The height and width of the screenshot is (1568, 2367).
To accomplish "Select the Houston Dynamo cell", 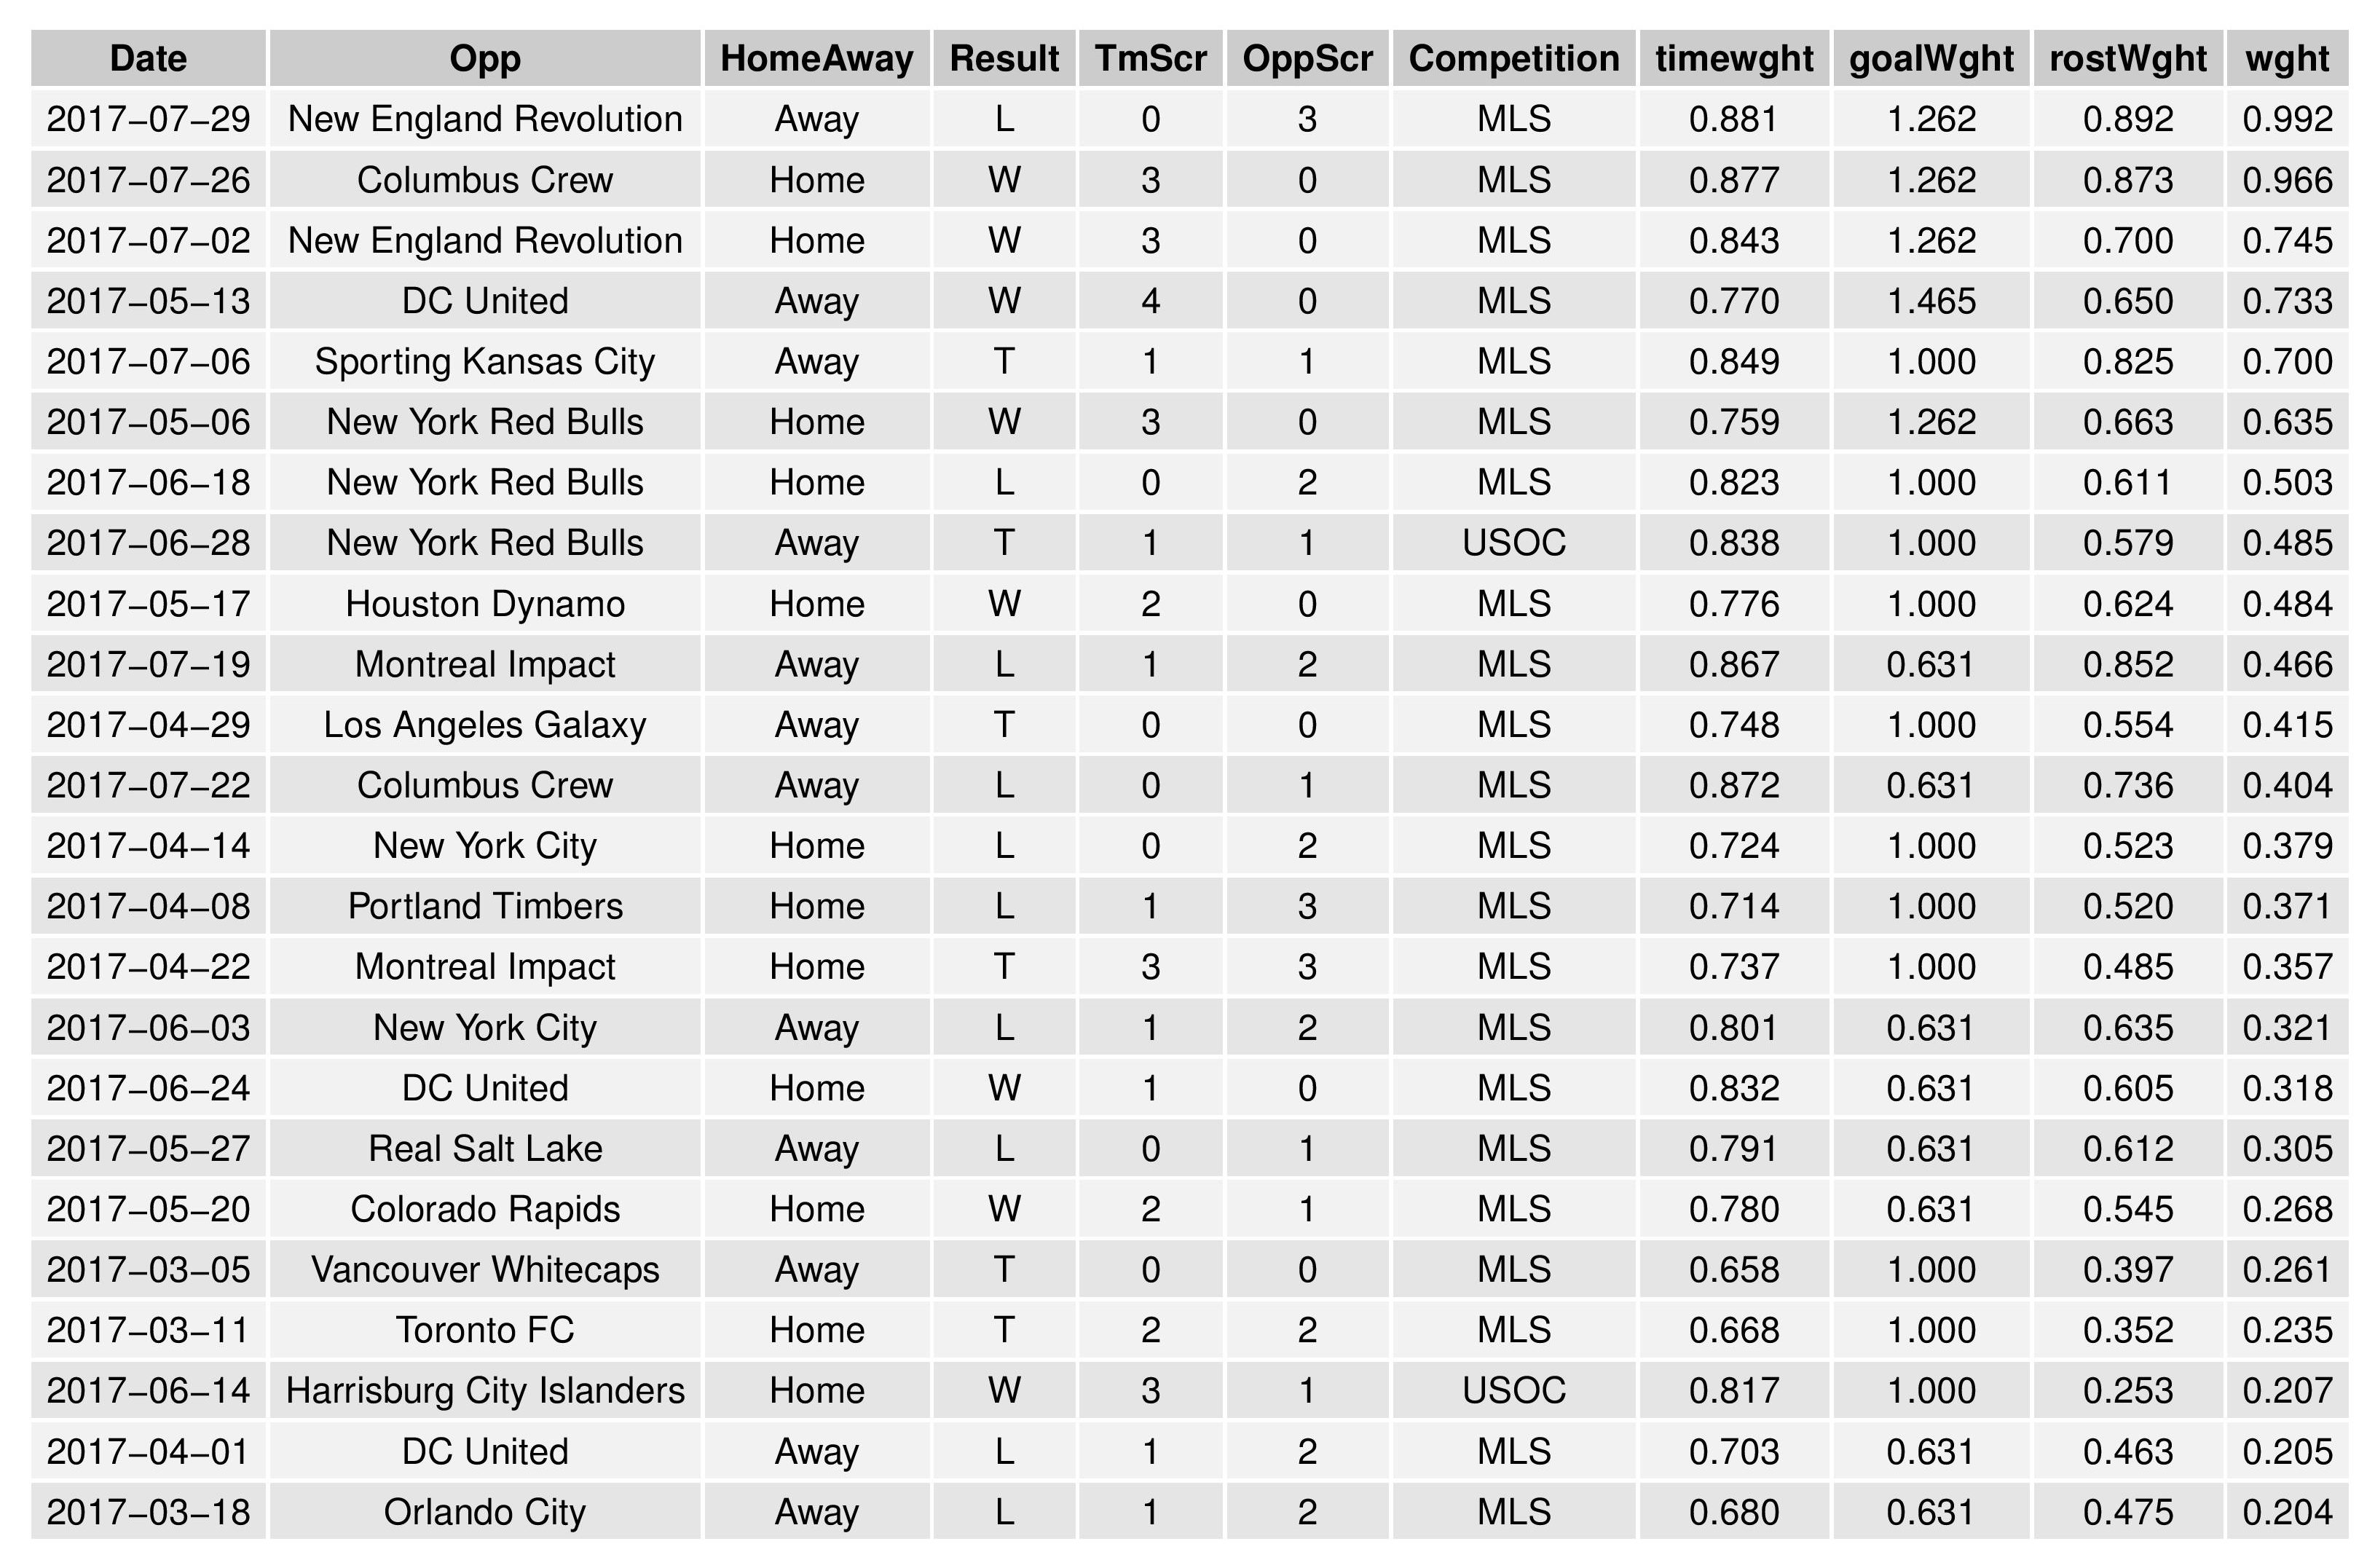I will (485, 604).
